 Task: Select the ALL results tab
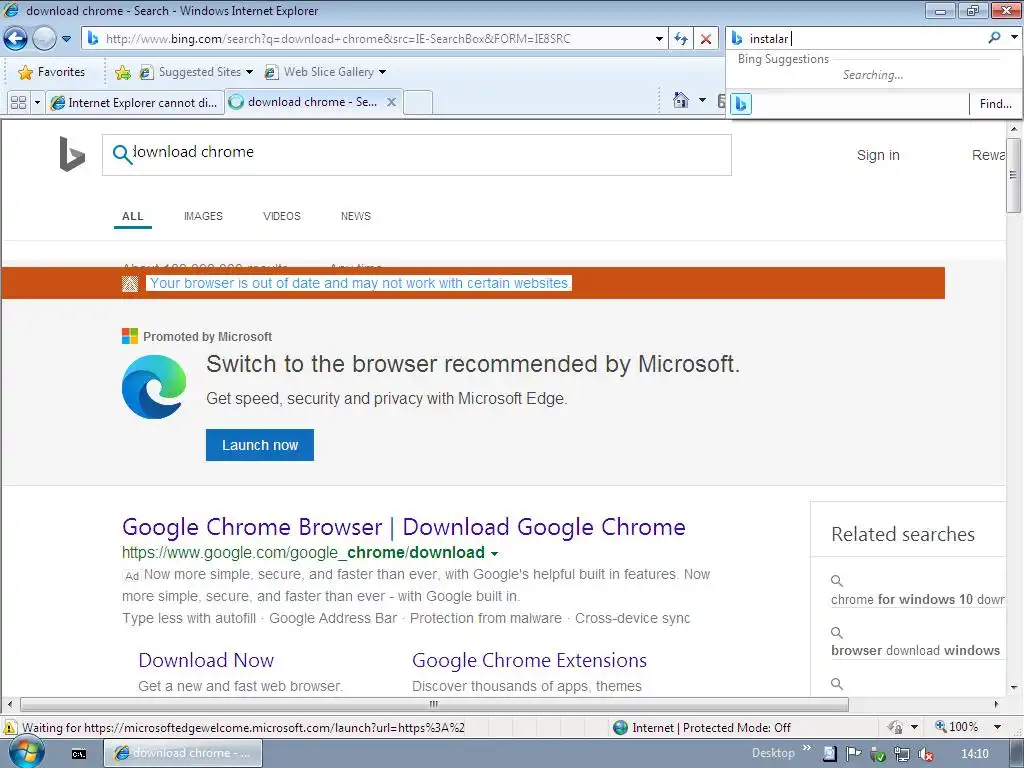(133, 216)
